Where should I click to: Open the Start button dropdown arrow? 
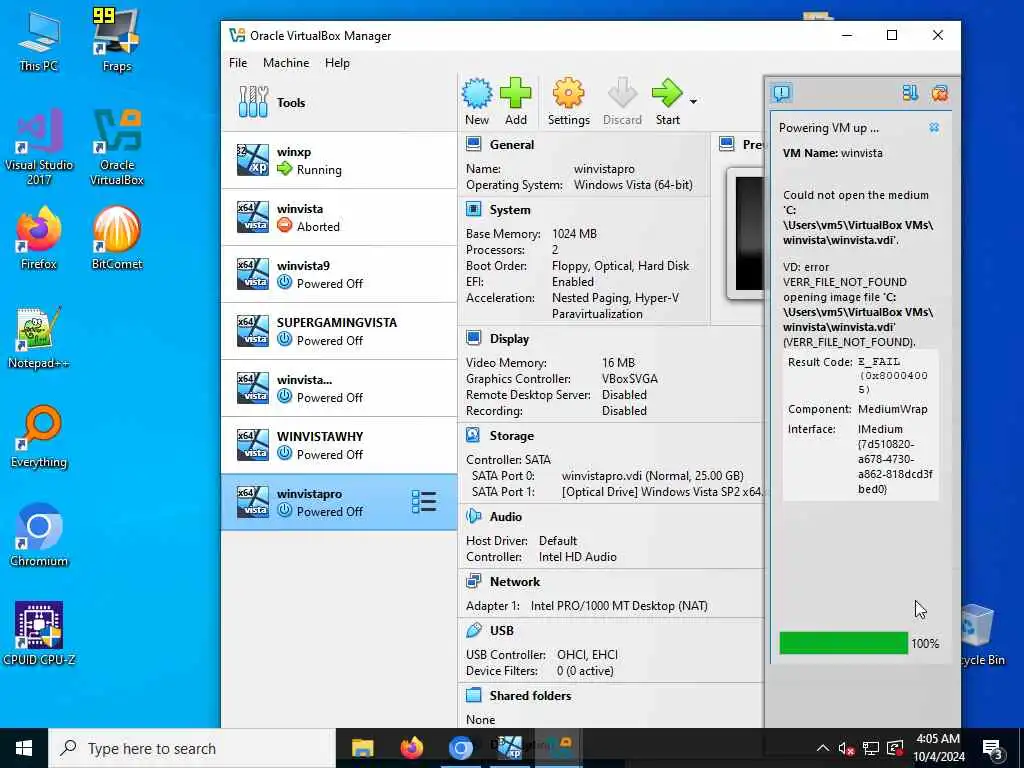[693, 101]
